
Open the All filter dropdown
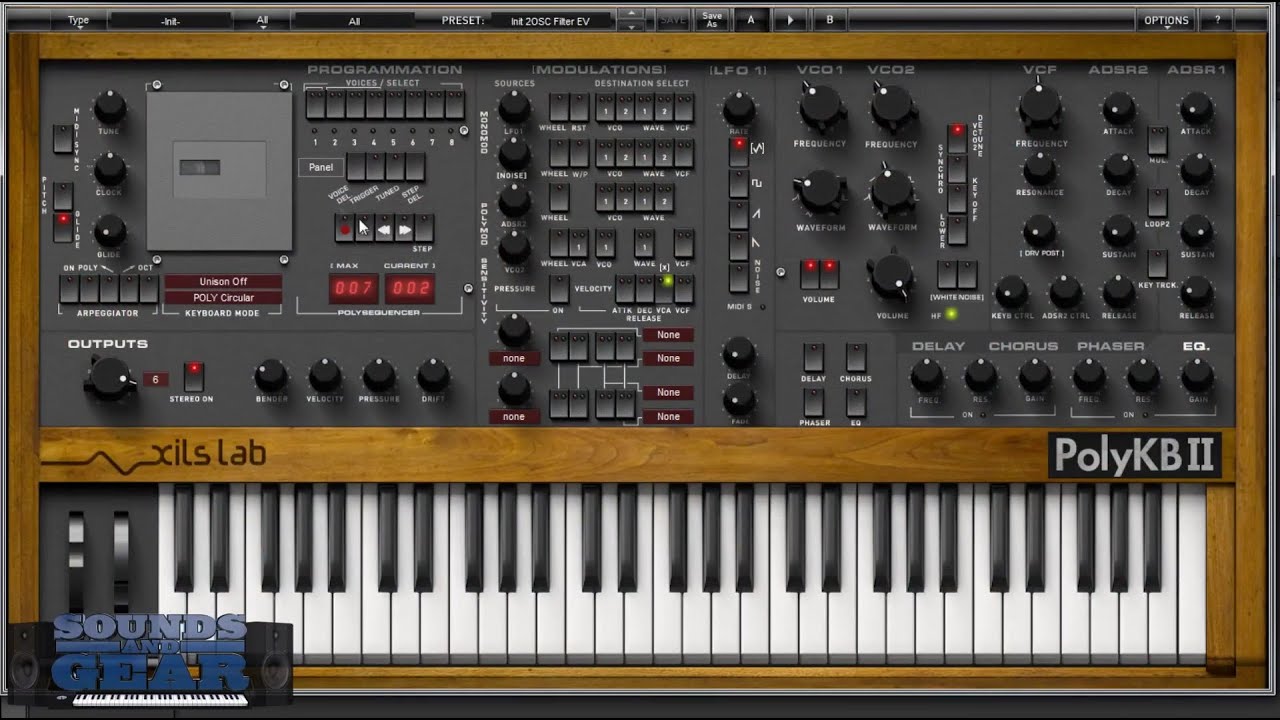[x=262, y=20]
